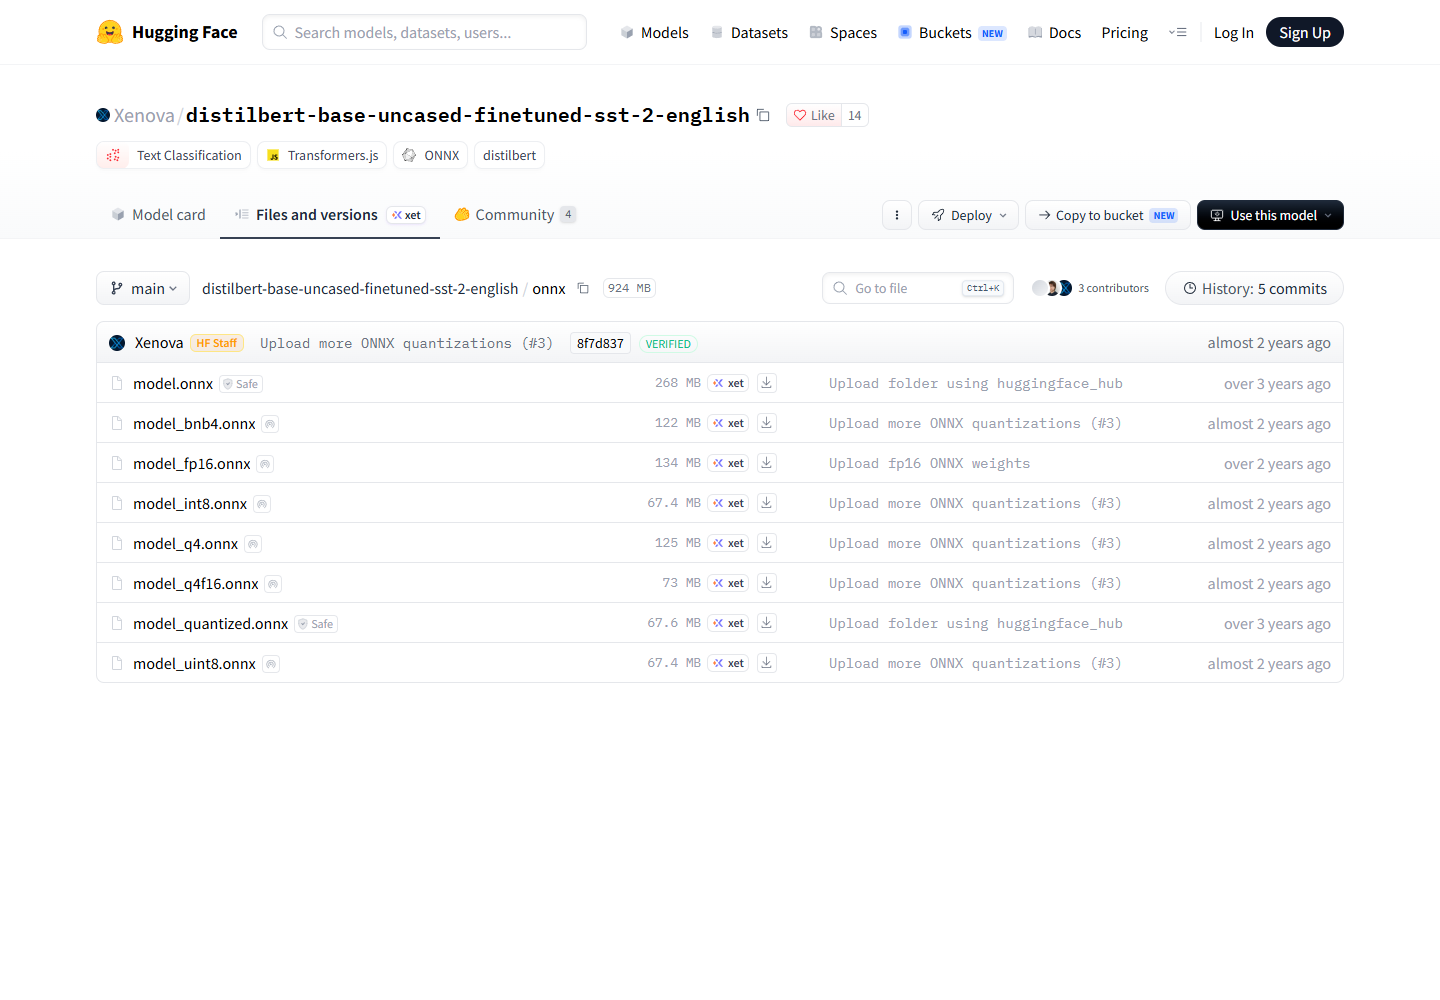
Task: Open the three-dot more options menu
Action: (x=897, y=215)
